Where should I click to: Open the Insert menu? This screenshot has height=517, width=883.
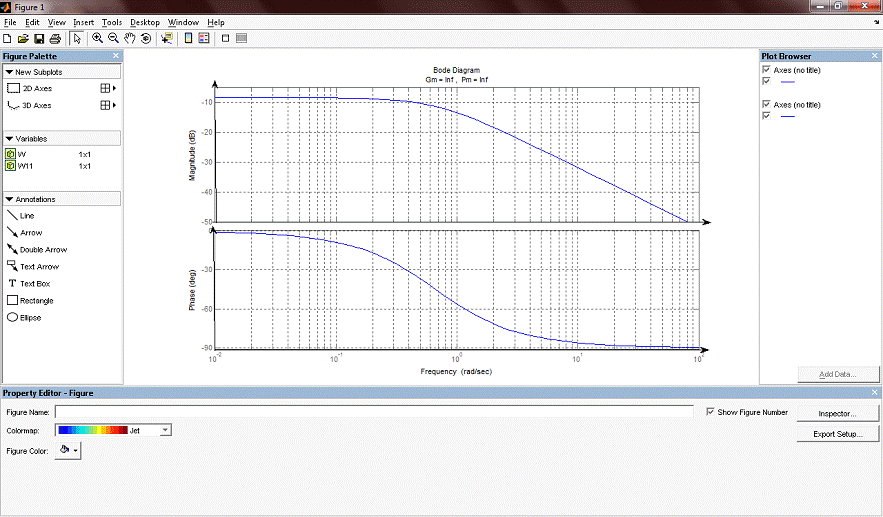84,22
